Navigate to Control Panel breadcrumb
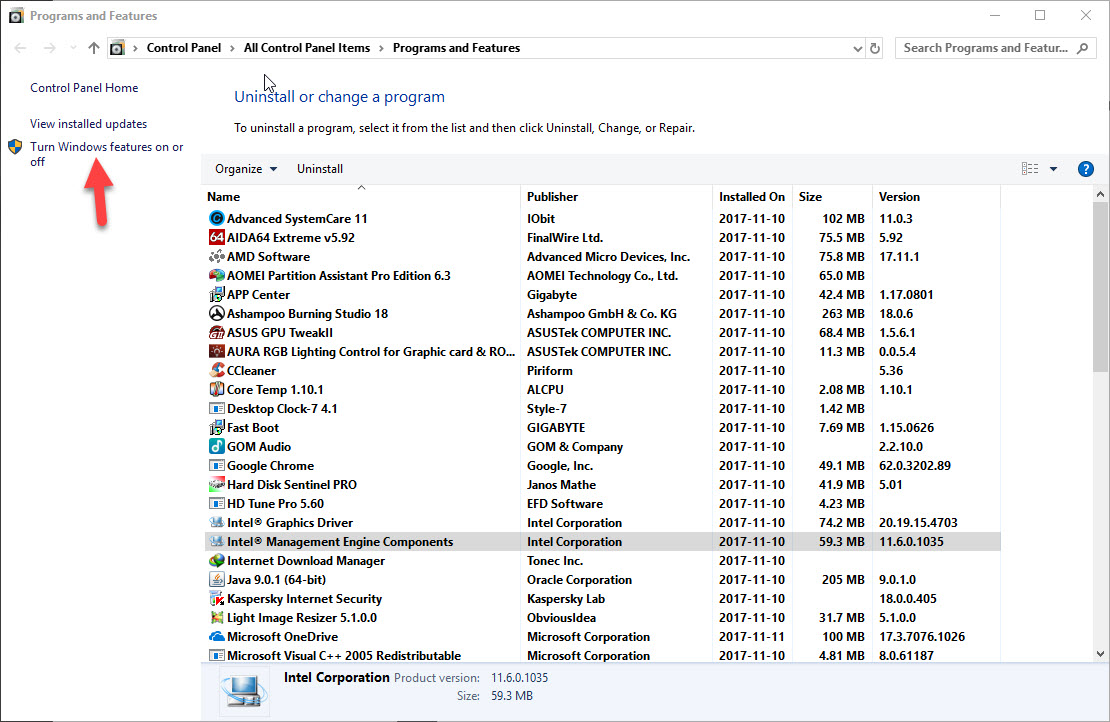 [x=183, y=48]
